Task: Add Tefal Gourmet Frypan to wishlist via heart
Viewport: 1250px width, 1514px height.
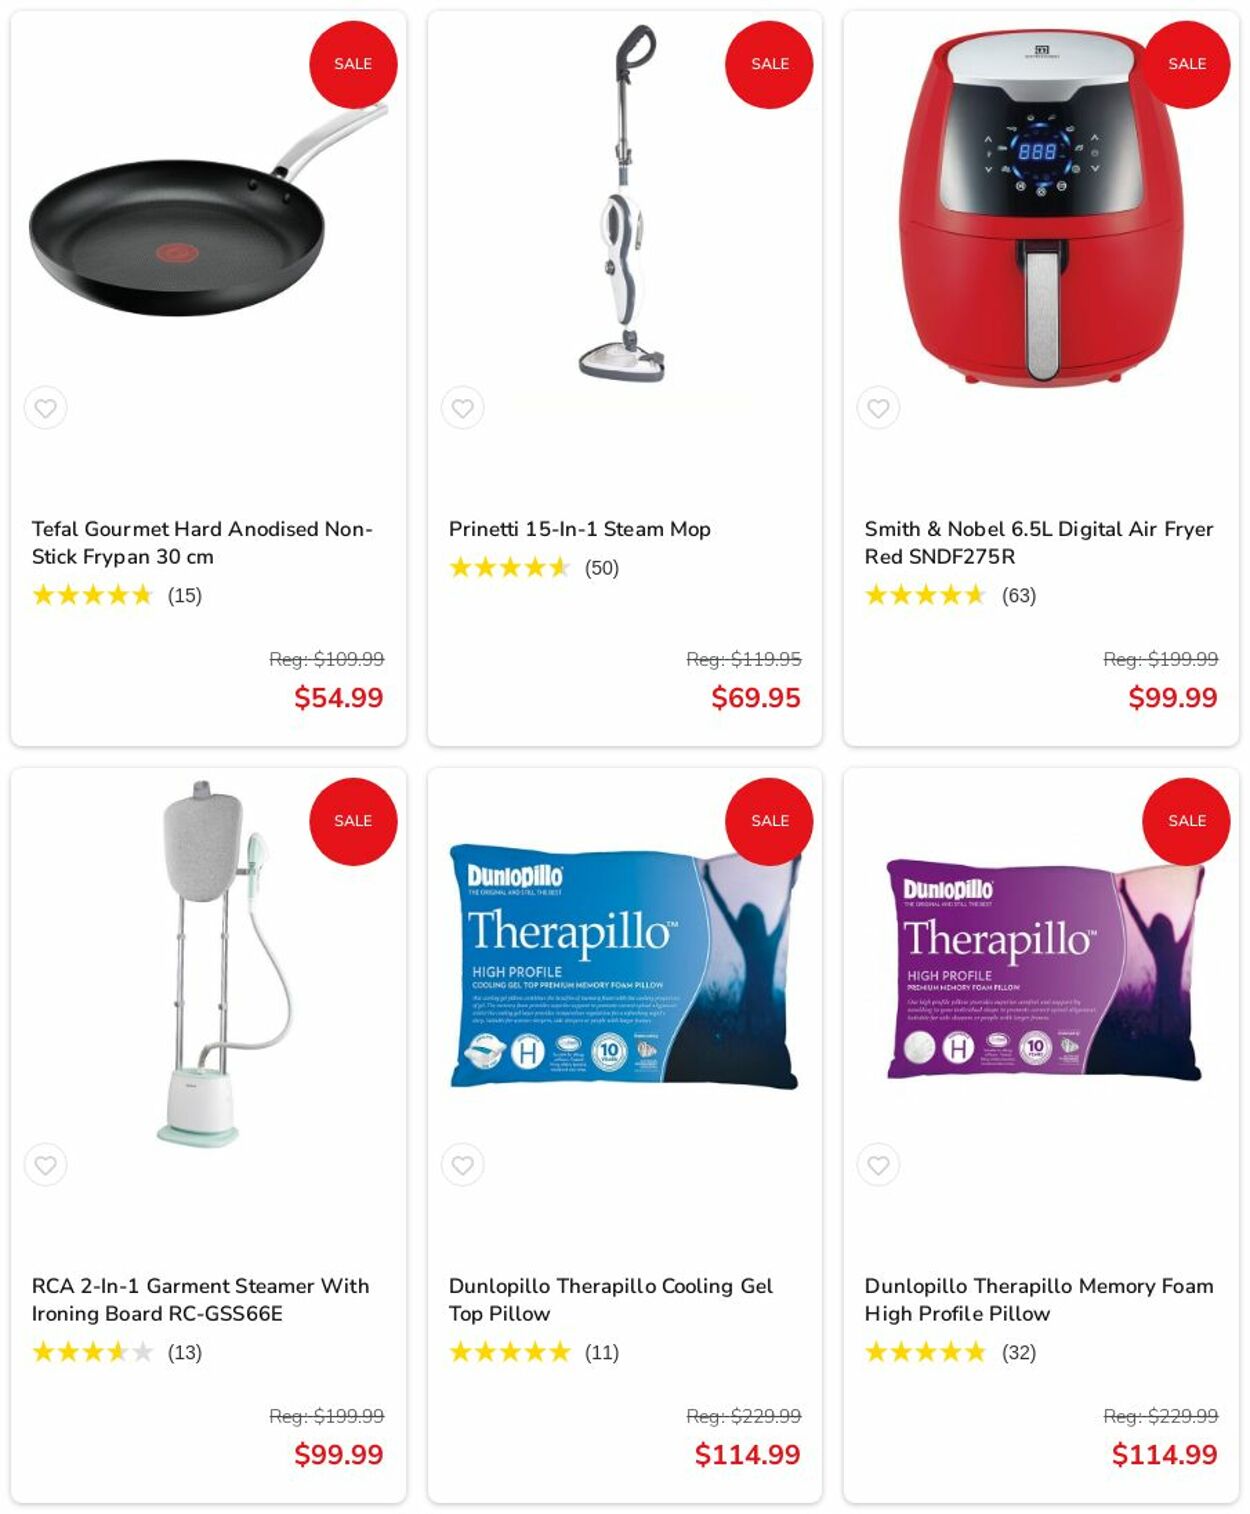Action: point(45,408)
